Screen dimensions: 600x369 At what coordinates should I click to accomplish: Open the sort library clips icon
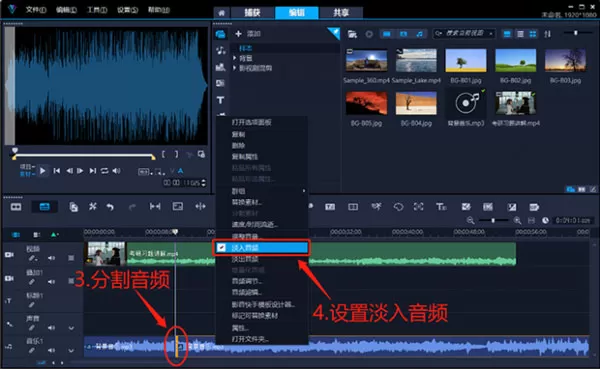548,34
